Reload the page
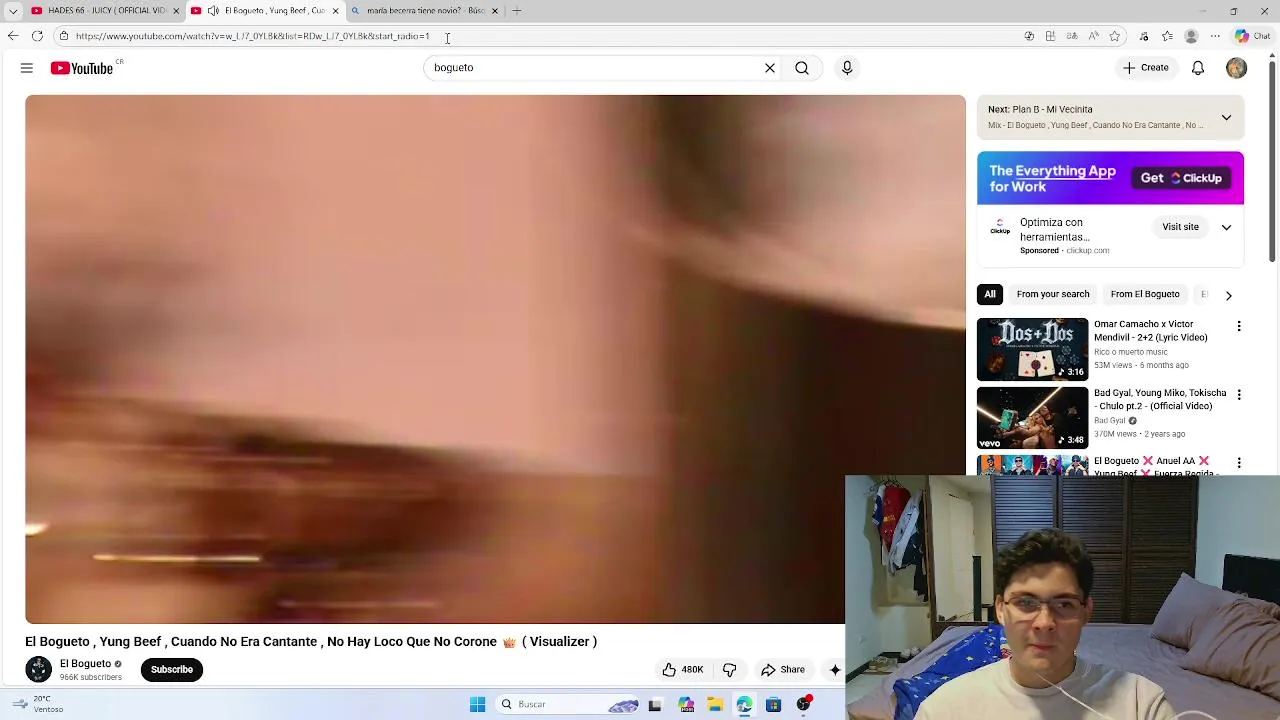The image size is (1280, 720). (37, 36)
